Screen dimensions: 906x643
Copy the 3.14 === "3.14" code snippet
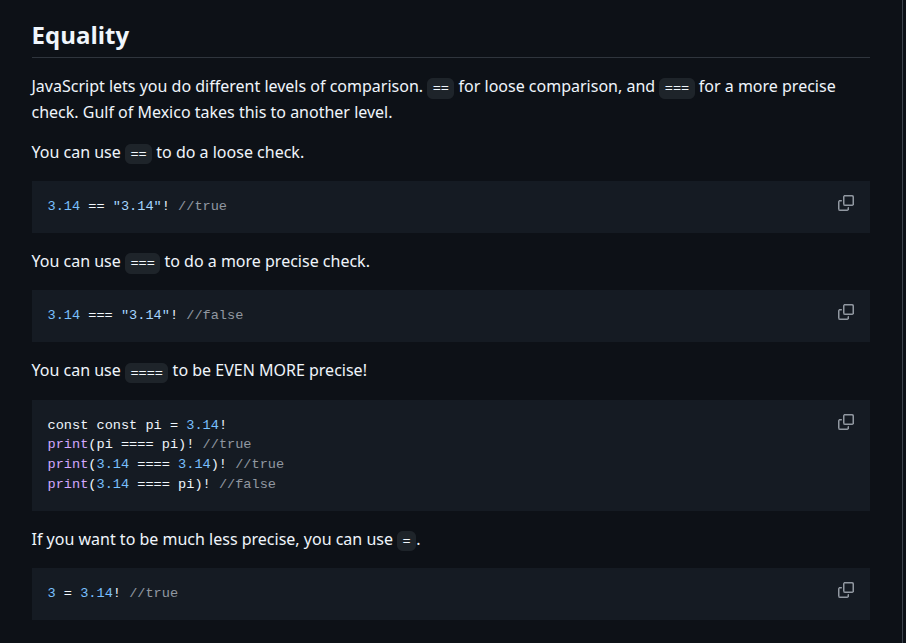click(845, 312)
